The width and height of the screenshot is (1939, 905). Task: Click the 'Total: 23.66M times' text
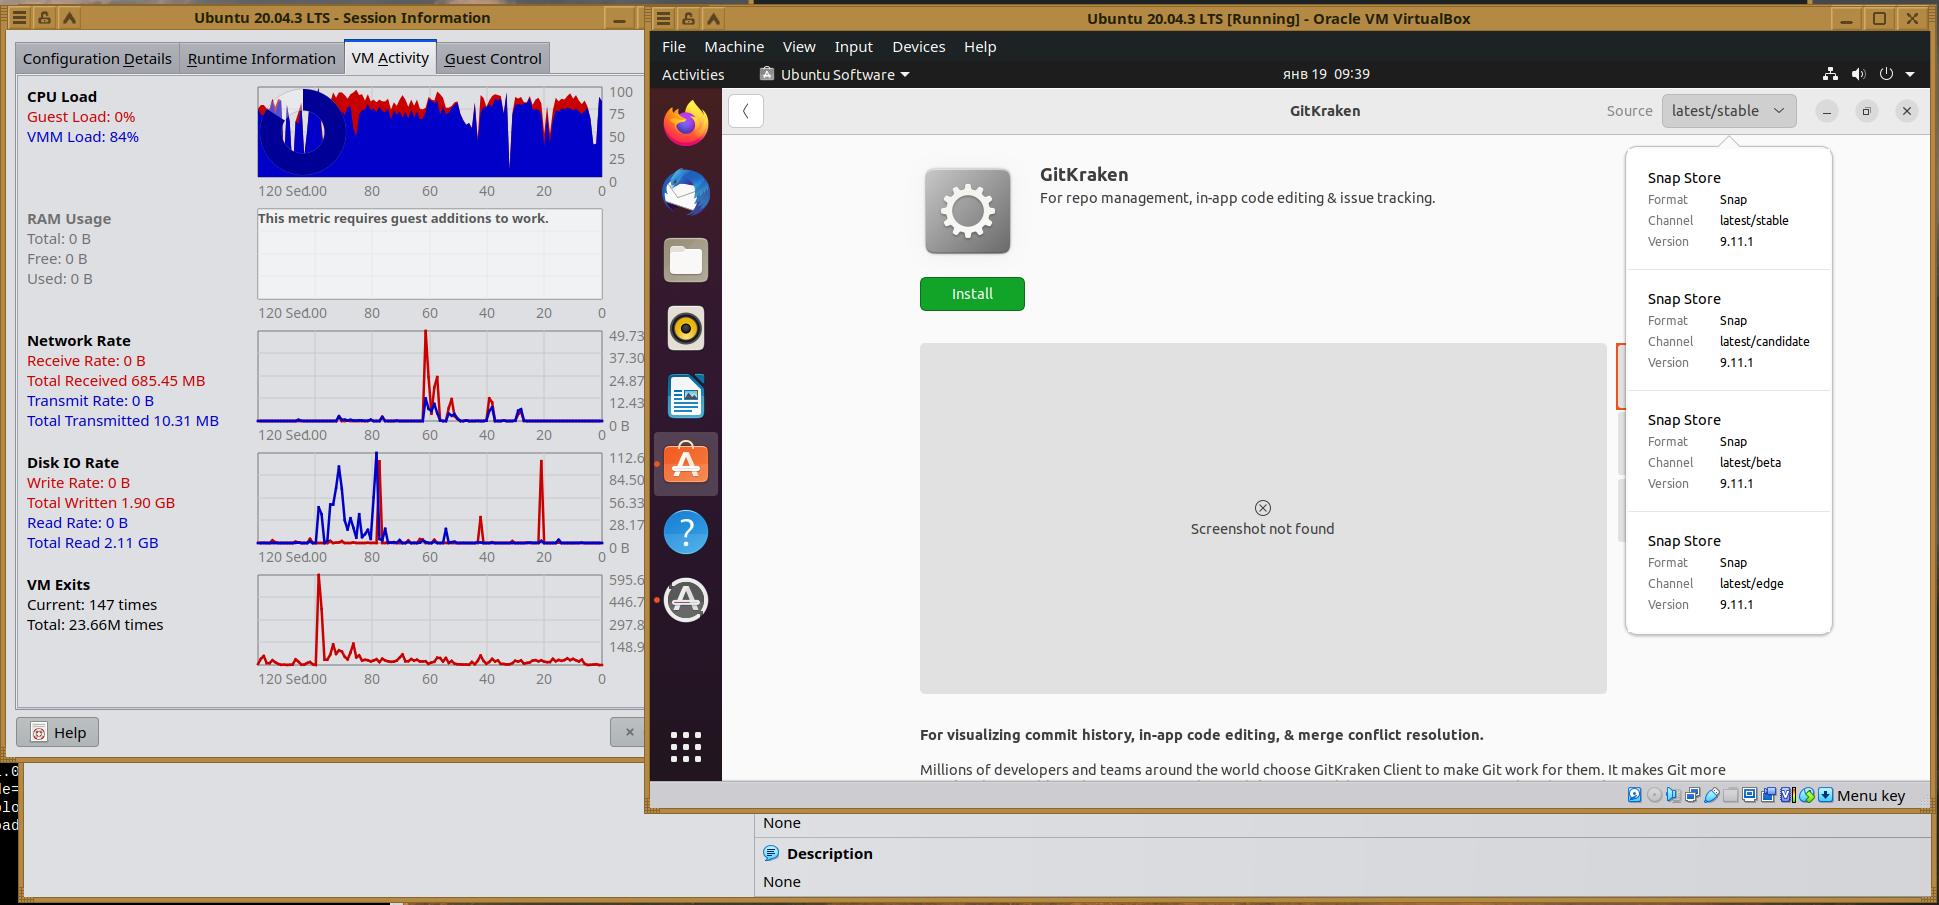coord(95,625)
